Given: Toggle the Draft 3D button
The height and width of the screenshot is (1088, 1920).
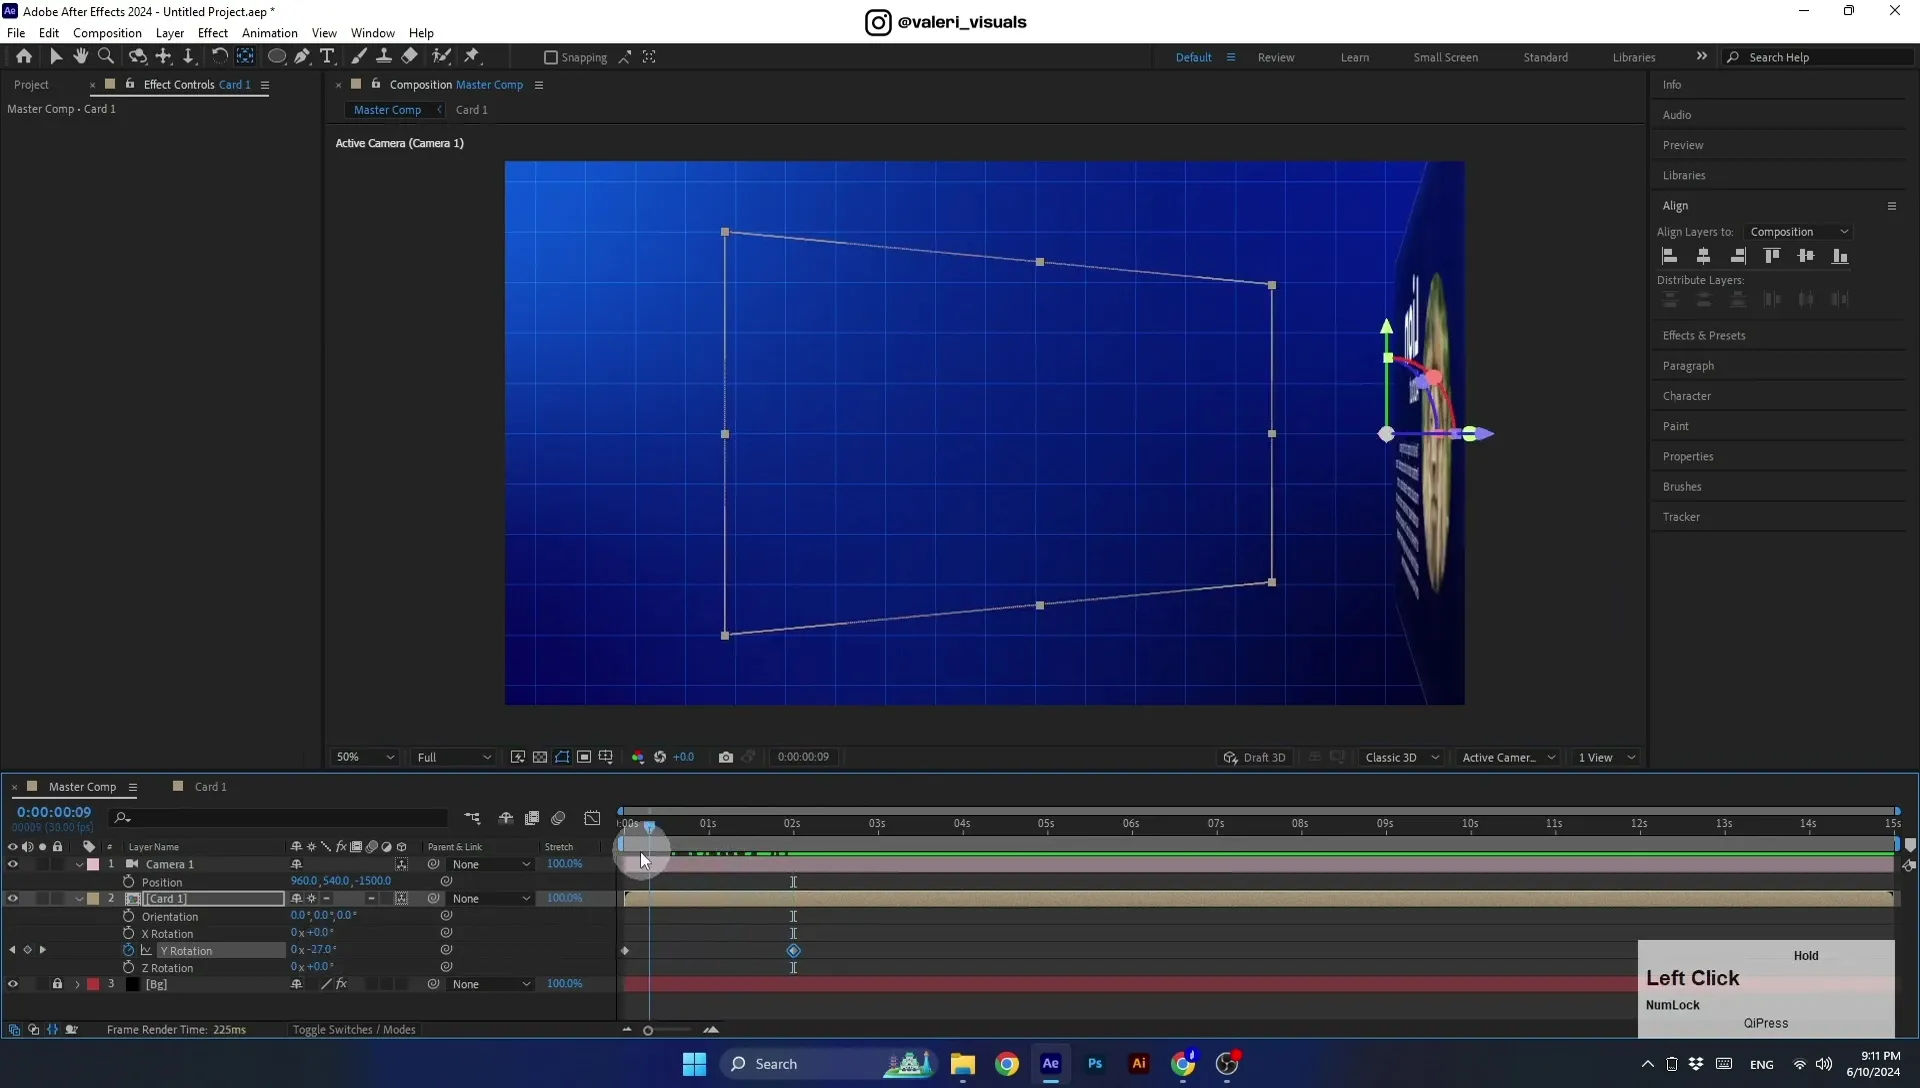Looking at the screenshot, I should click(1254, 757).
